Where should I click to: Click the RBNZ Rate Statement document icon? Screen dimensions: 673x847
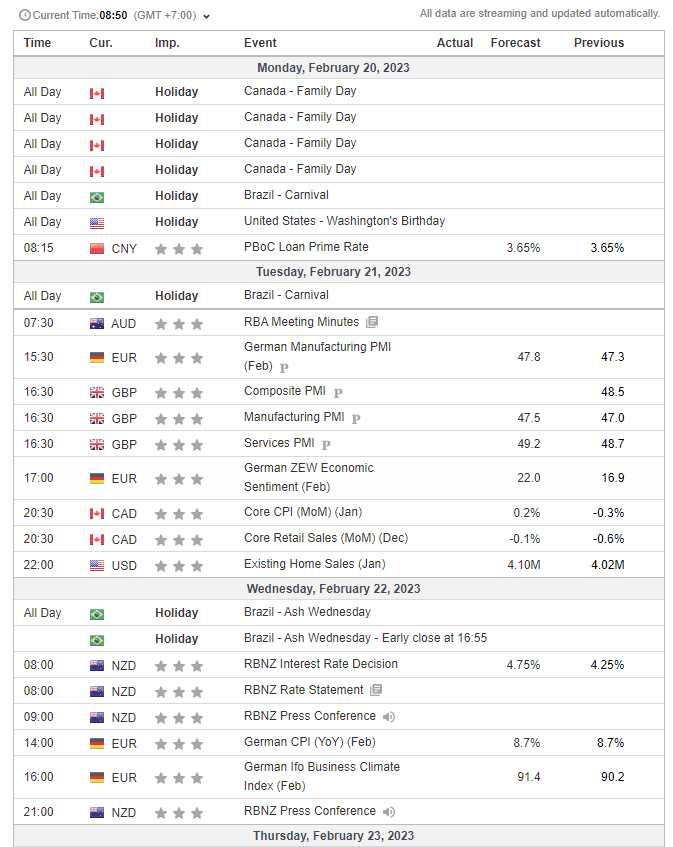coord(376,690)
